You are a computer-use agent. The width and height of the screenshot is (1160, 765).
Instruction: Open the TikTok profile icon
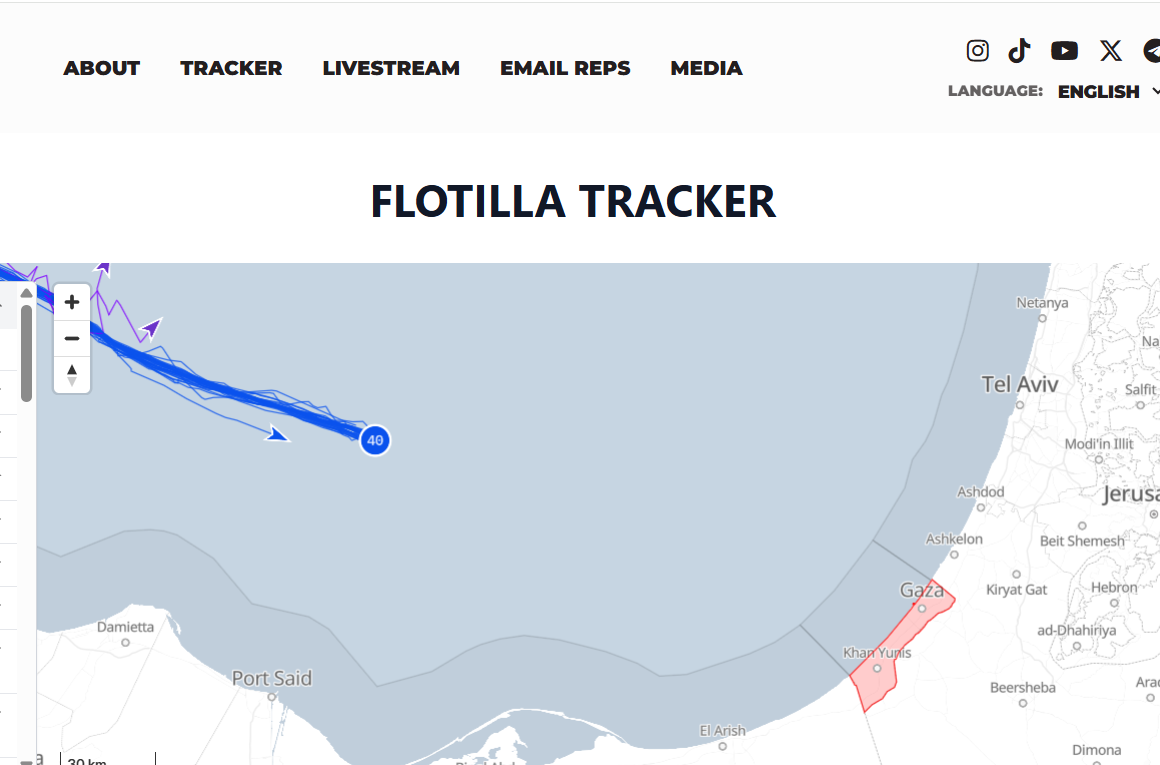(1019, 51)
